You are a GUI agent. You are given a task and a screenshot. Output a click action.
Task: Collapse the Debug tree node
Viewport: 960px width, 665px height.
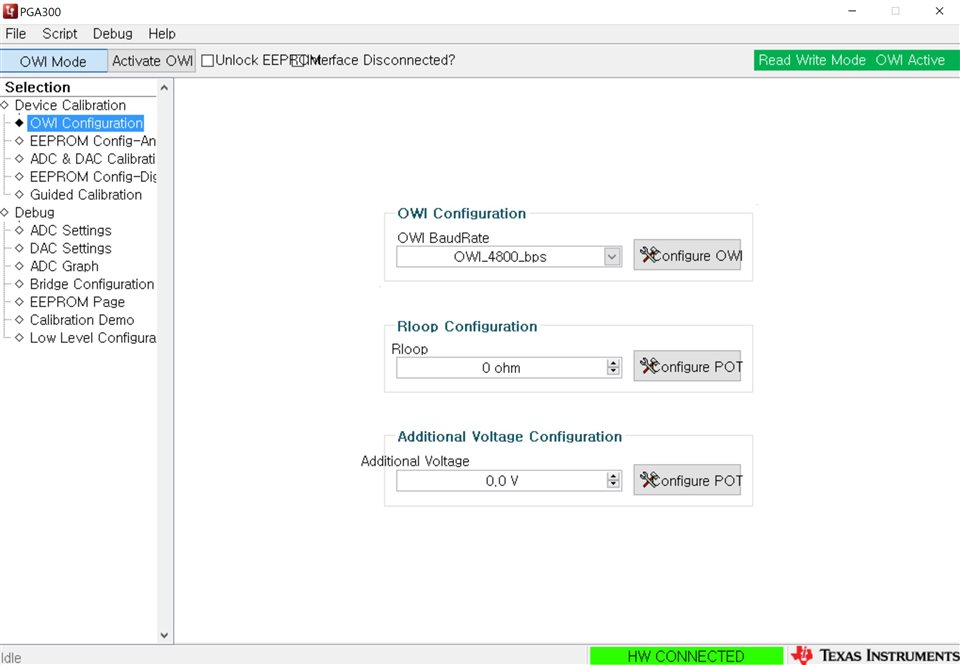pos(4,212)
